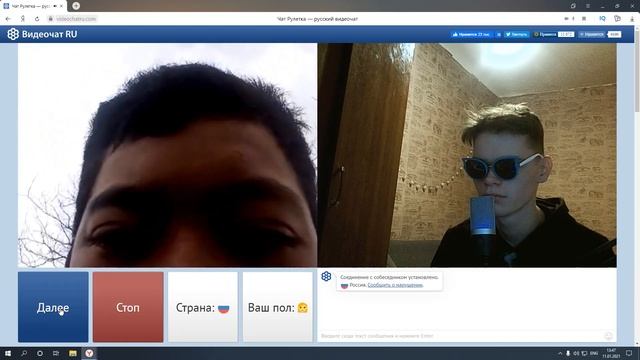The width and height of the screenshot is (640, 360).
Task: Click the site lock icon in address bar
Action: click(51, 19)
